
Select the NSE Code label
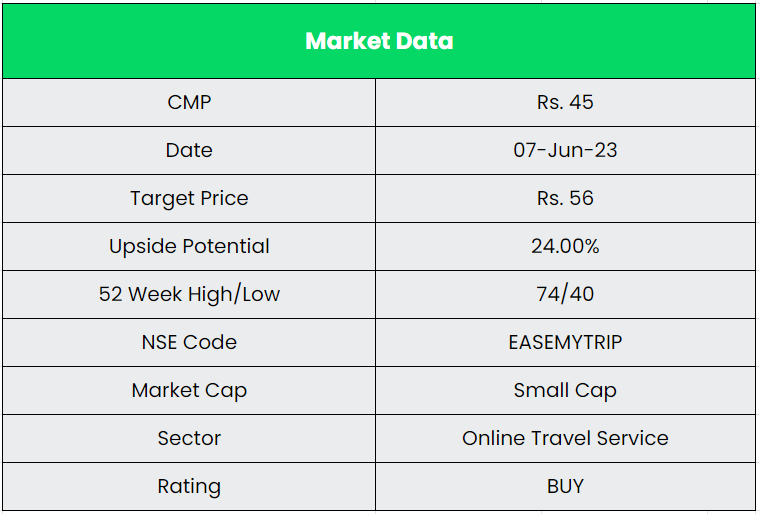(189, 342)
